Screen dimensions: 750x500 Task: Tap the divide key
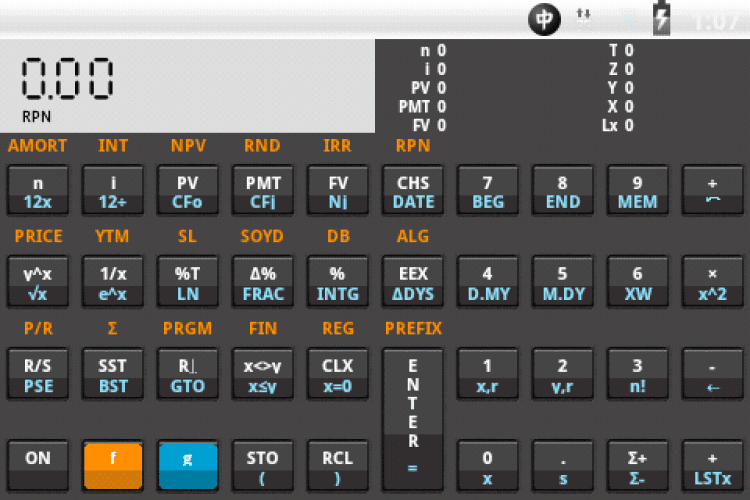point(713,190)
